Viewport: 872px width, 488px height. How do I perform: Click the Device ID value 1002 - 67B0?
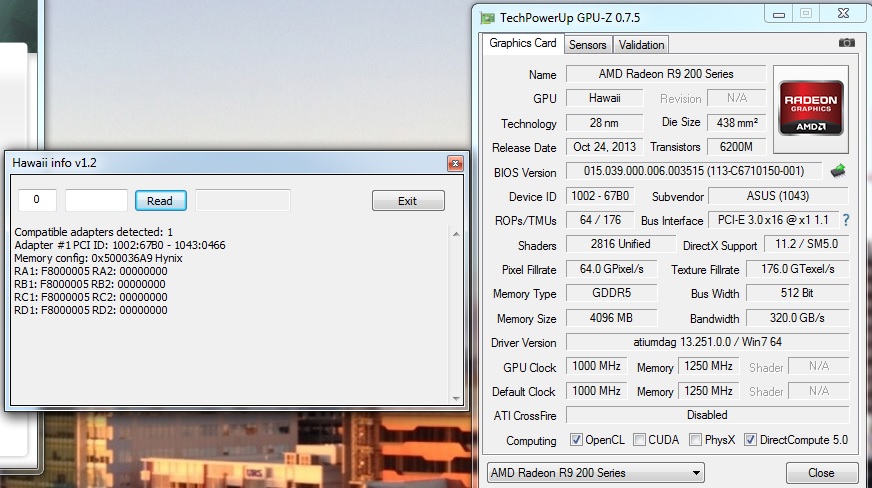coord(600,196)
